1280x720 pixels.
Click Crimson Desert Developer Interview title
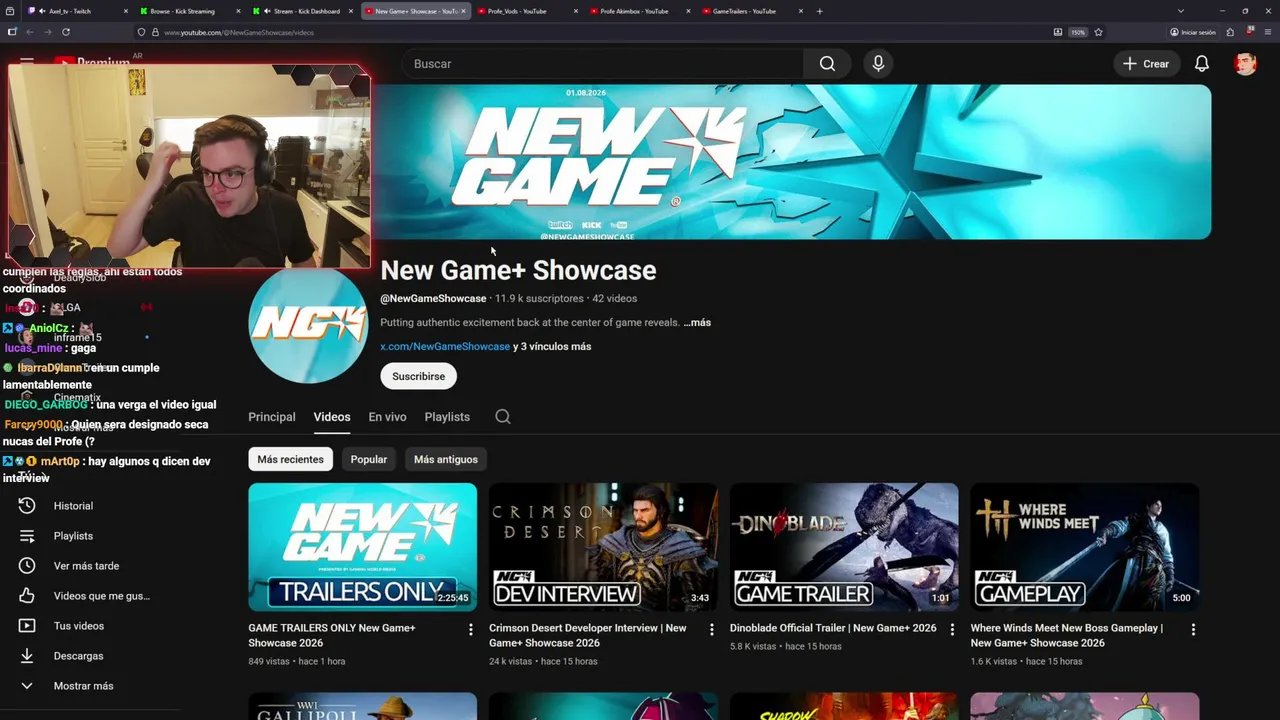point(588,635)
